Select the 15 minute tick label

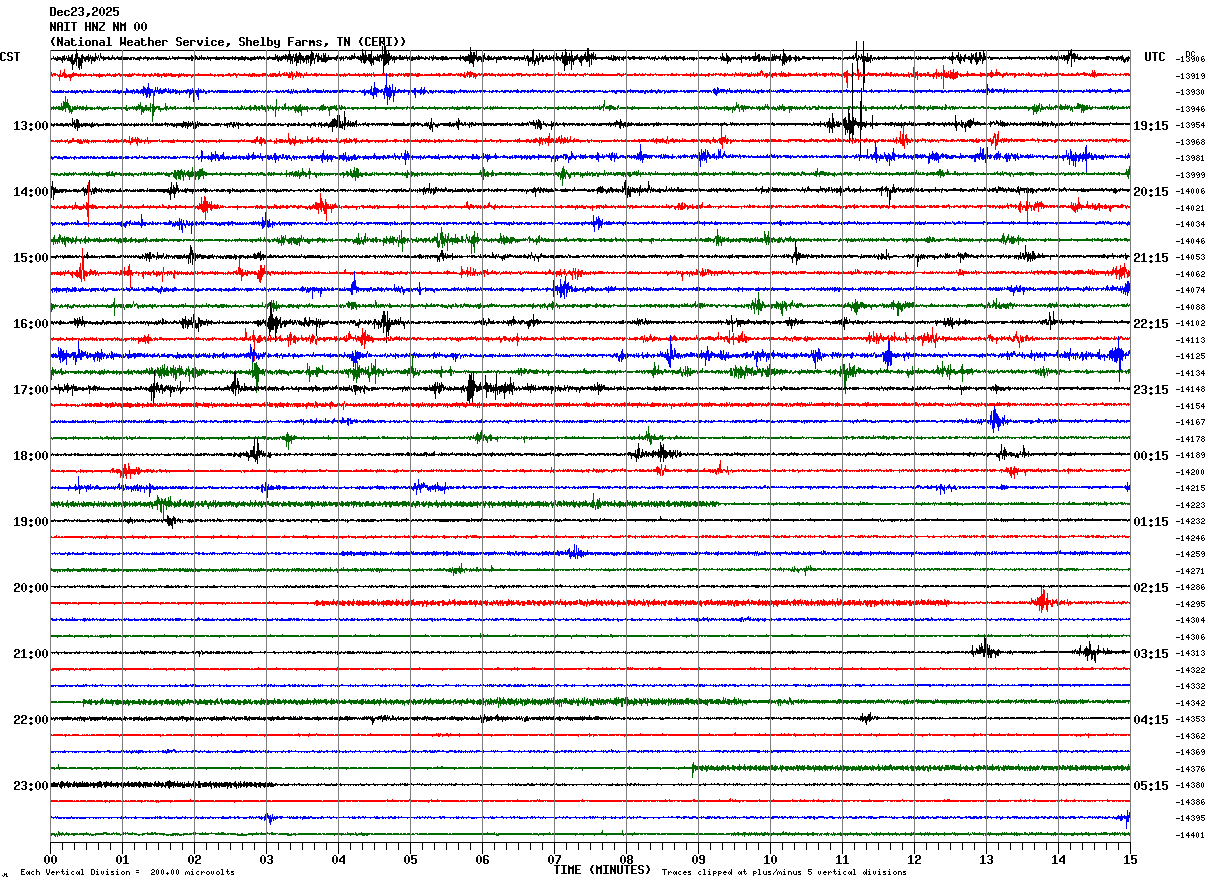click(x=1129, y=859)
